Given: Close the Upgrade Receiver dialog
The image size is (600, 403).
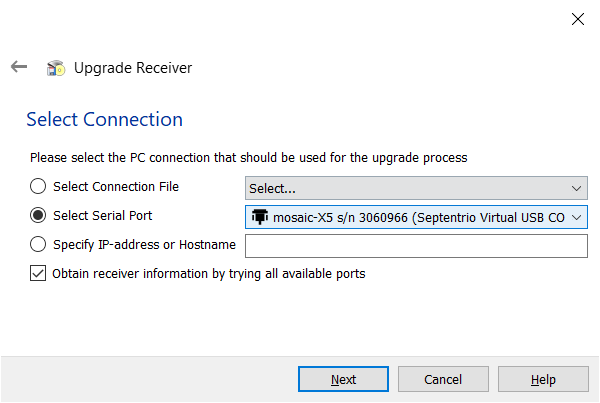Looking at the screenshot, I should click(577, 19).
